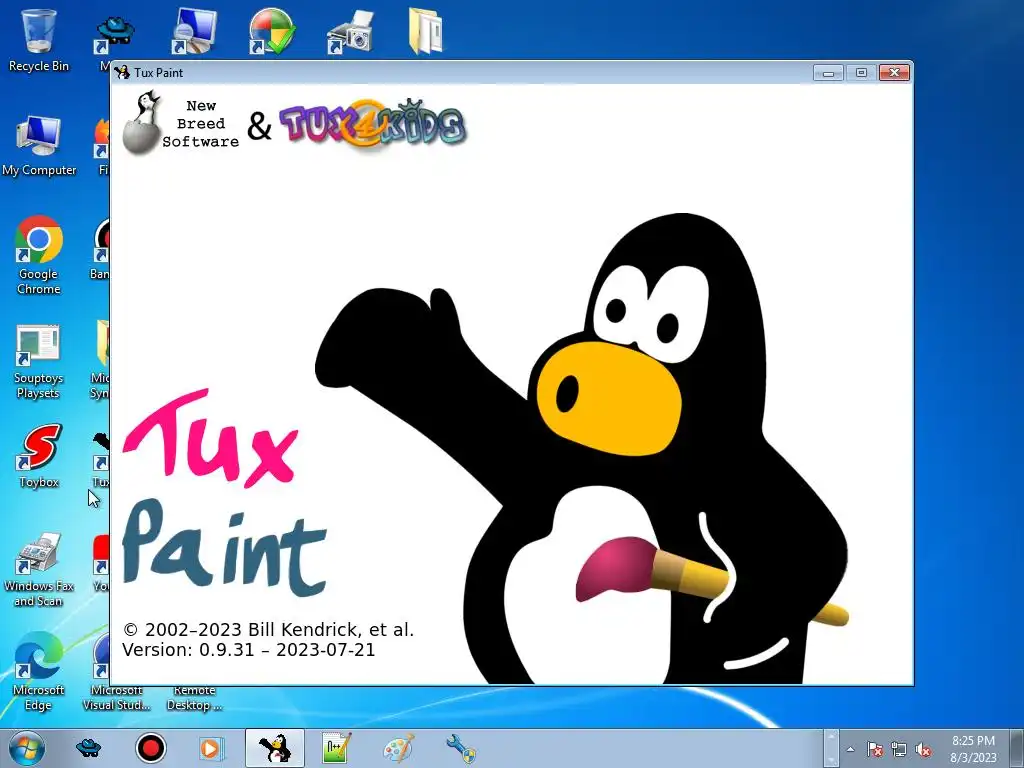Close the Tux Paint window
This screenshot has height=768, width=1024.
pyautogui.click(x=894, y=72)
